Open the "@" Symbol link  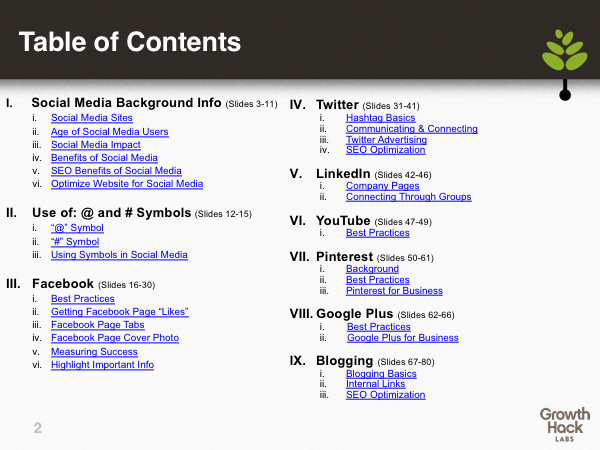[x=77, y=228]
